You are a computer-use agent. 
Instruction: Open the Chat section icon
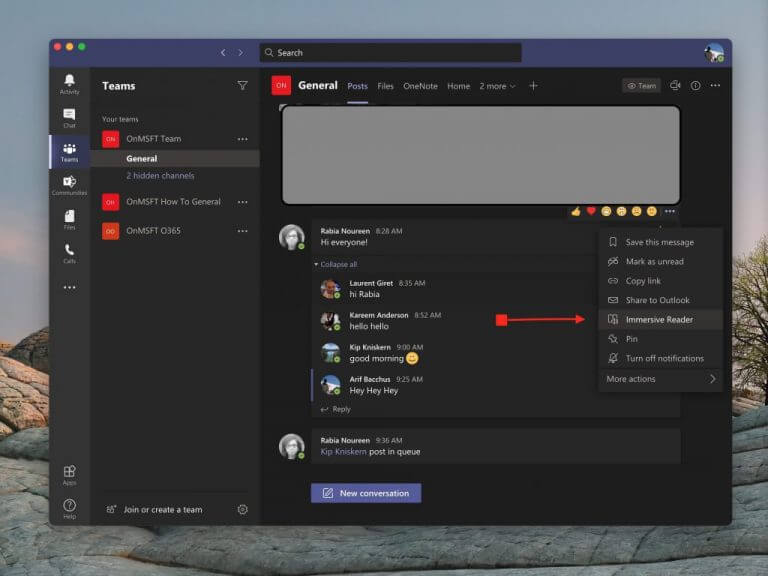coord(70,118)
